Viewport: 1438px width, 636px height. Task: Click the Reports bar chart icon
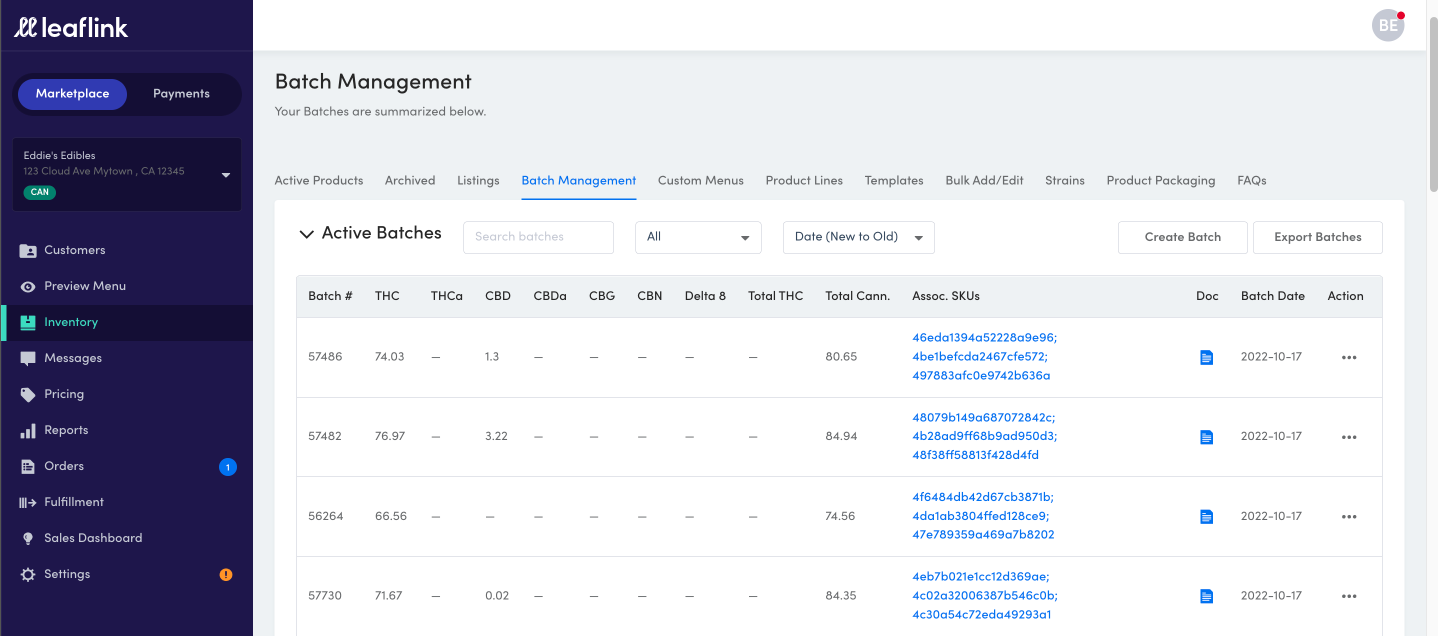point(28,430)
